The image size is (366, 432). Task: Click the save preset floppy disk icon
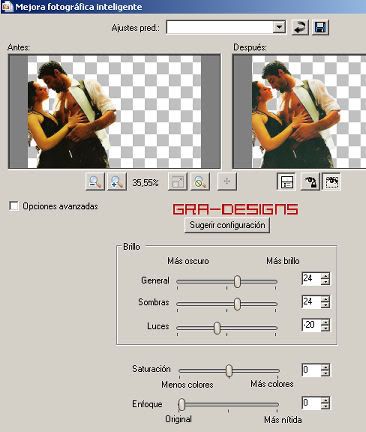point(320,27)
